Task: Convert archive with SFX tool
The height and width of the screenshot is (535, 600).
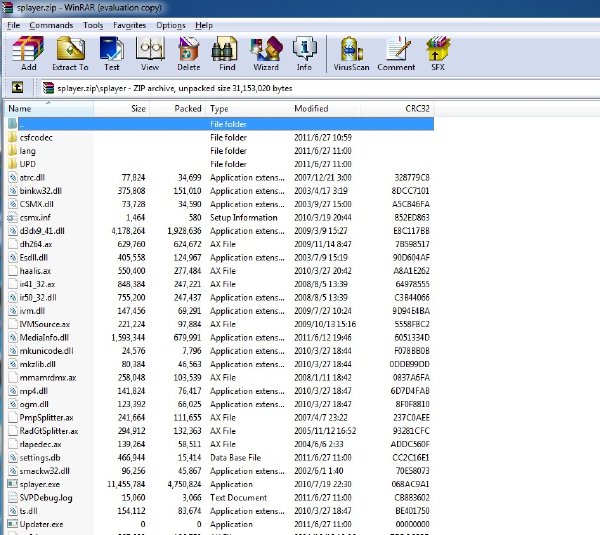Action: [438, 49]
